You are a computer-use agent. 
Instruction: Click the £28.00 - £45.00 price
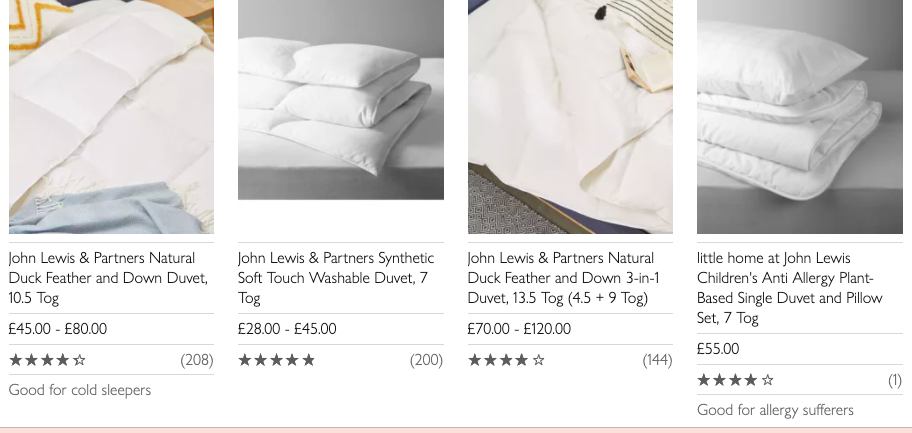click(x=287, y=329)
